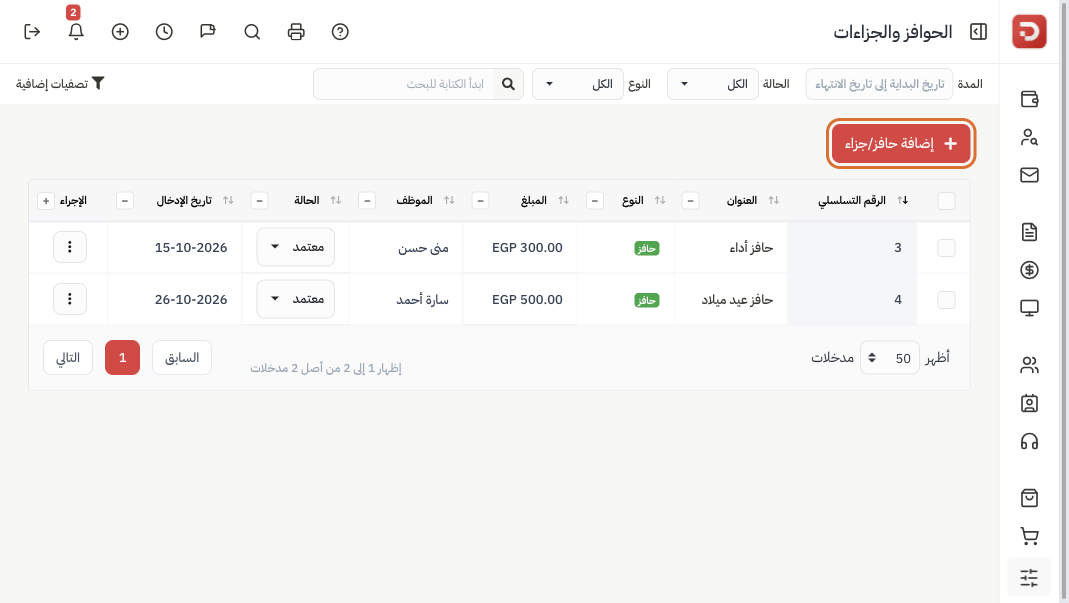
Task: Go to السابق previous page
Action: tap(182, 357)
